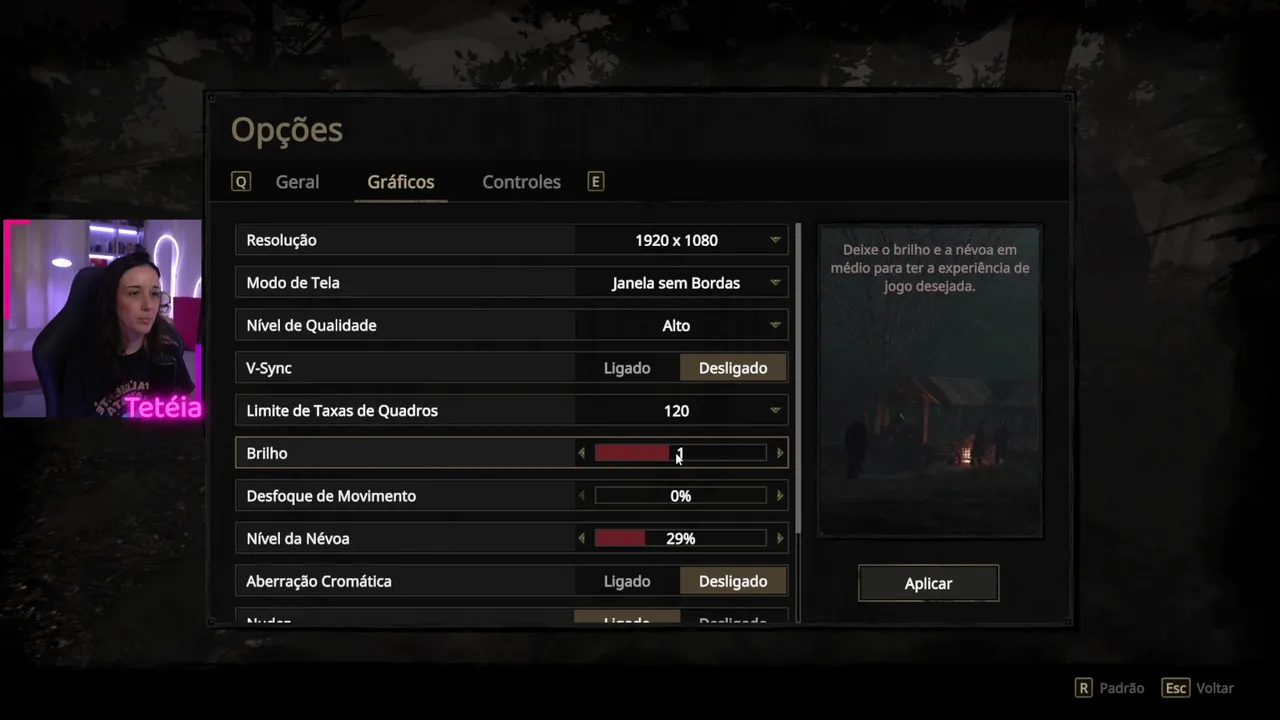Set V-Sync to Desligado

pos(733,368)
